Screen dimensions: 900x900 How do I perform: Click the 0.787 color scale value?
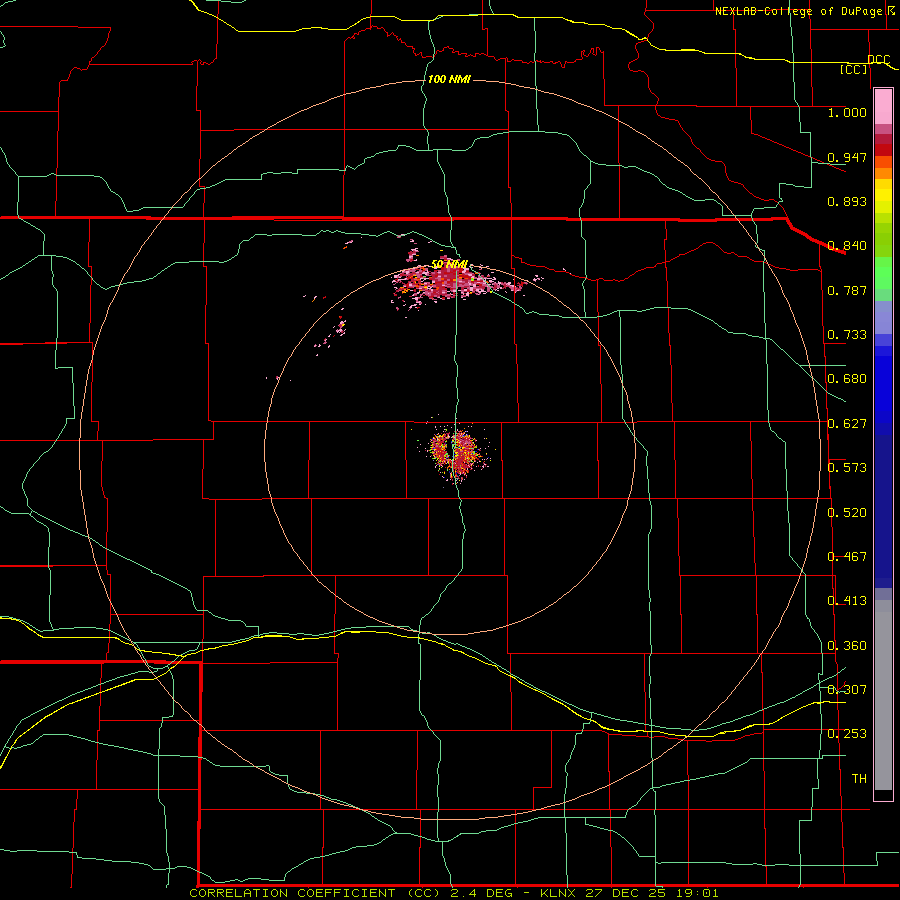(x=847, y=290)
